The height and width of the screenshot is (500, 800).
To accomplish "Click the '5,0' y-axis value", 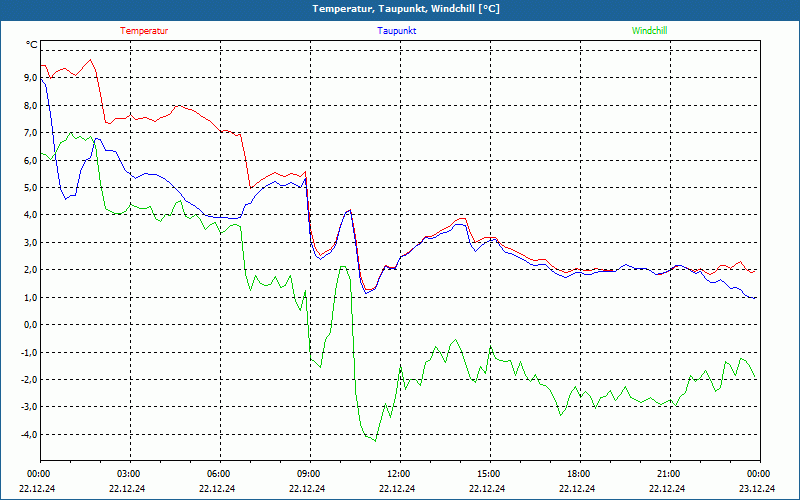I will [x=30, y=187].
